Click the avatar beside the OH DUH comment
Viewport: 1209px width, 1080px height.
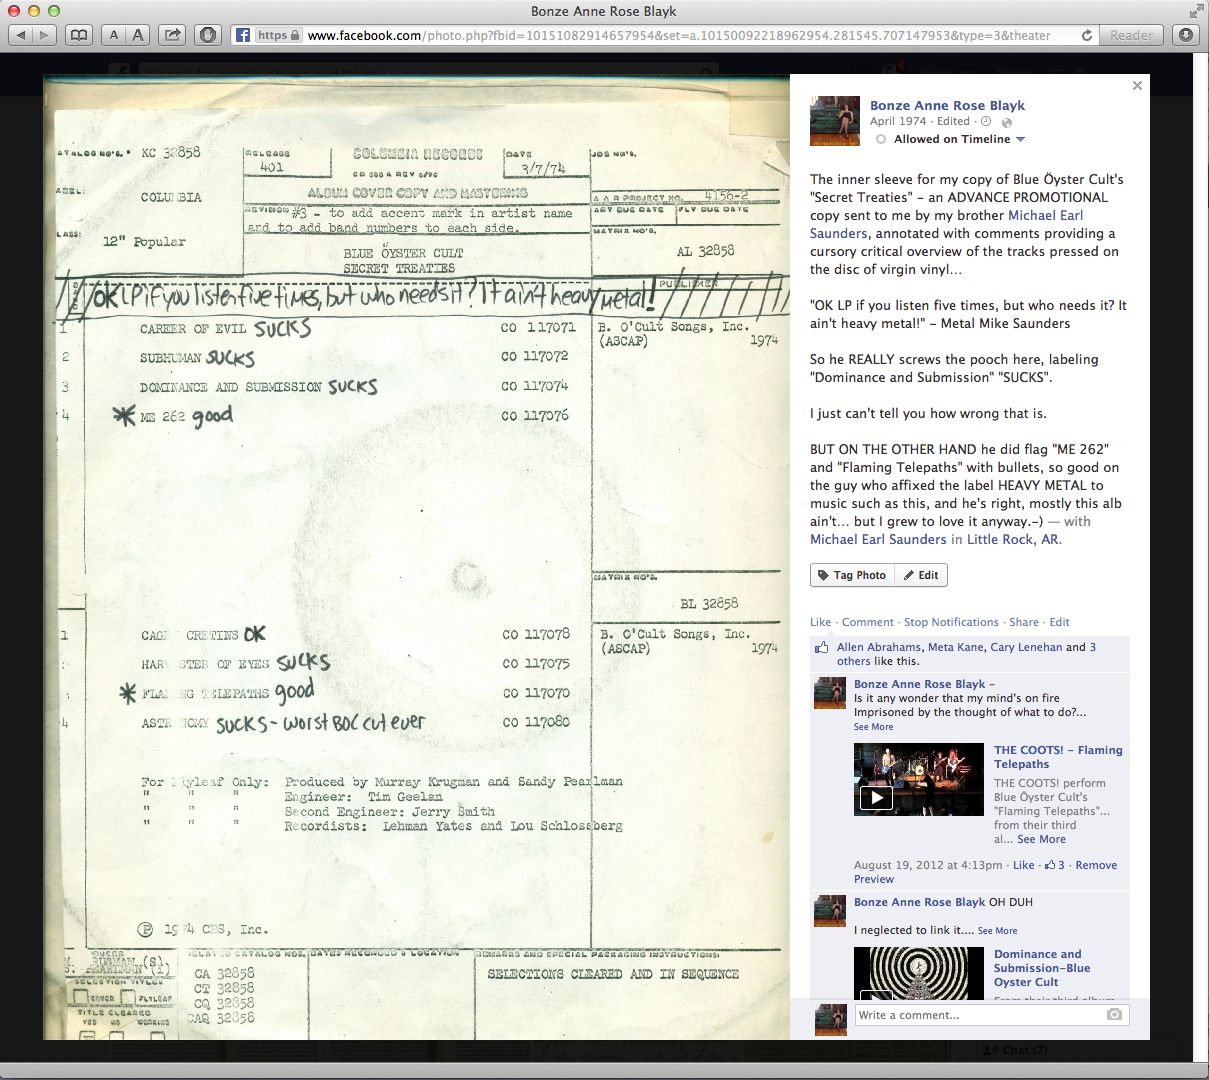coord(830,911)
